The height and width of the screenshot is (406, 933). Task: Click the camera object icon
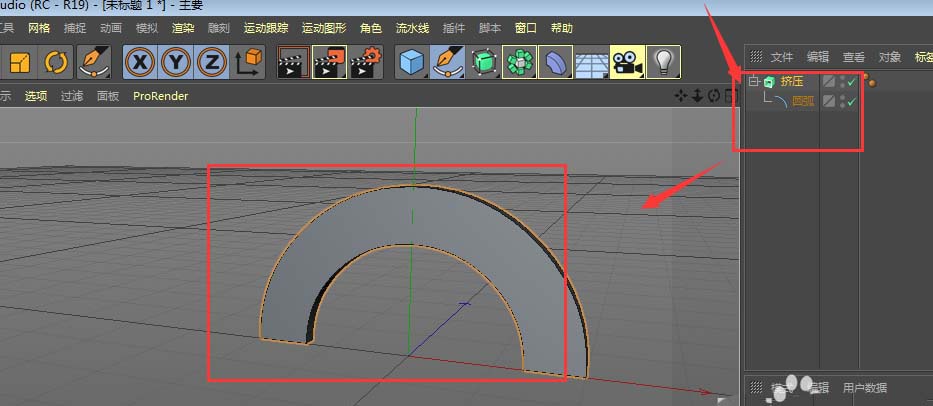[x=626, y=63]
